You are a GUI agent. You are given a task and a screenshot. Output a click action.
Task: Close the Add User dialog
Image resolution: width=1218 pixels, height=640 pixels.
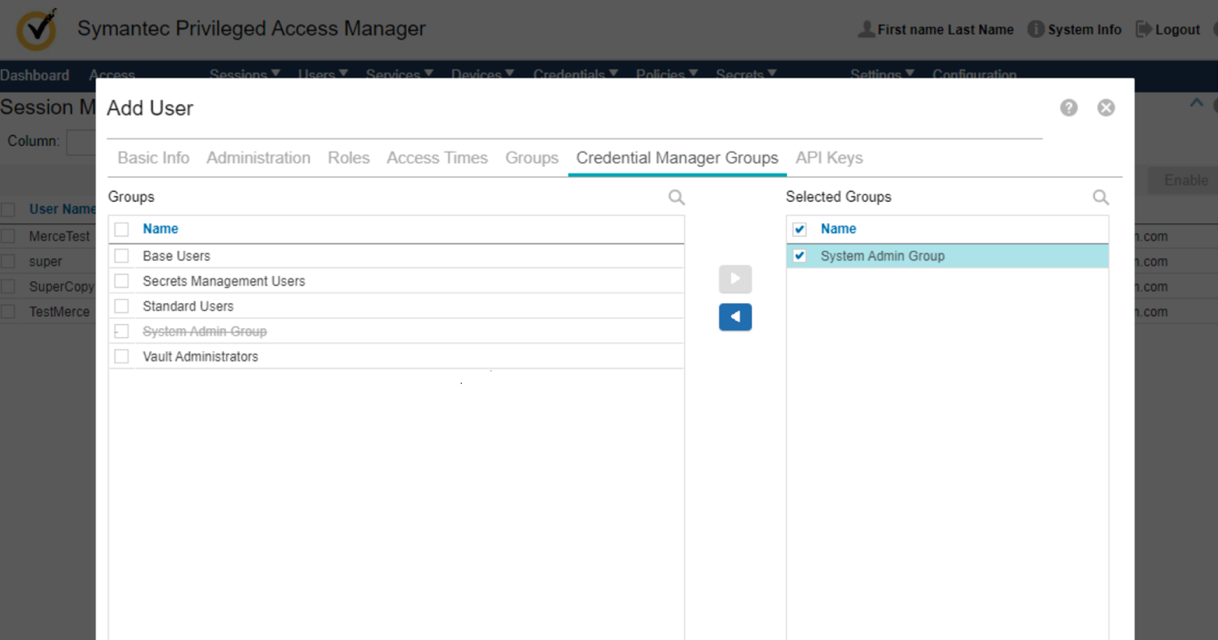(x=1106, y=108)
